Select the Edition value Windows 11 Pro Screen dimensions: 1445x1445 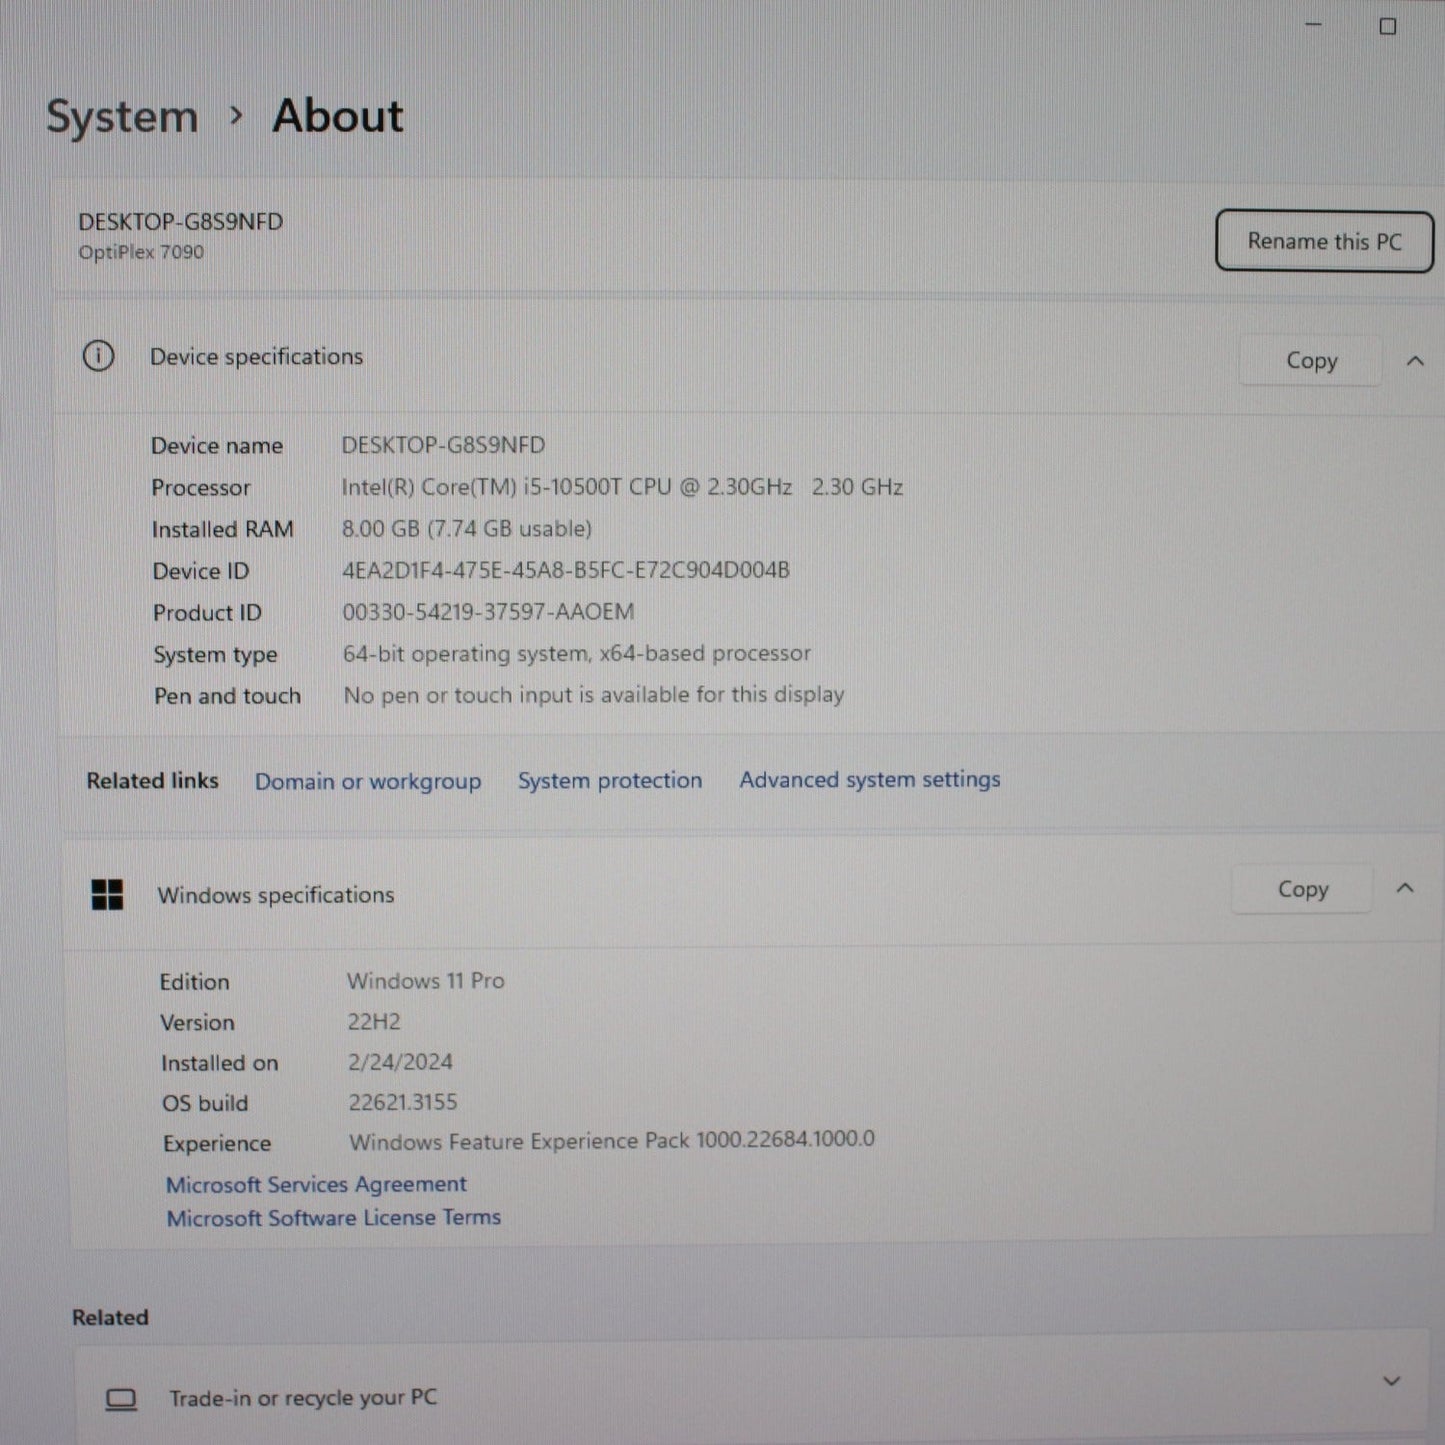click(426, 980)
